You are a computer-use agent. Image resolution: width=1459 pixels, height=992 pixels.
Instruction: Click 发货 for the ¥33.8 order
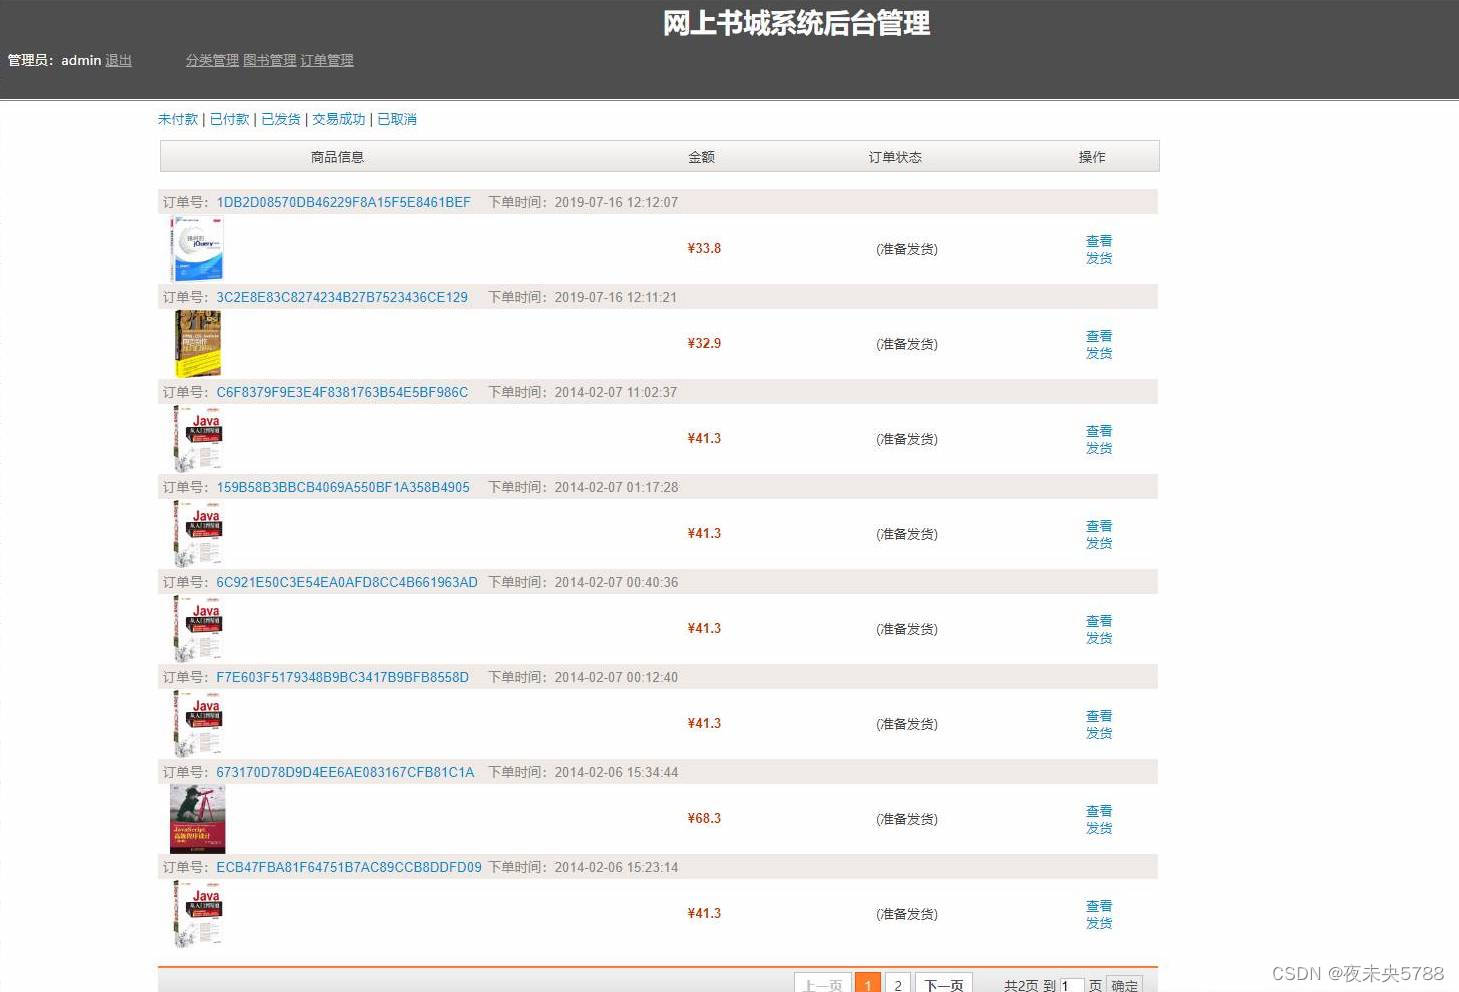tap(1099, 258)
